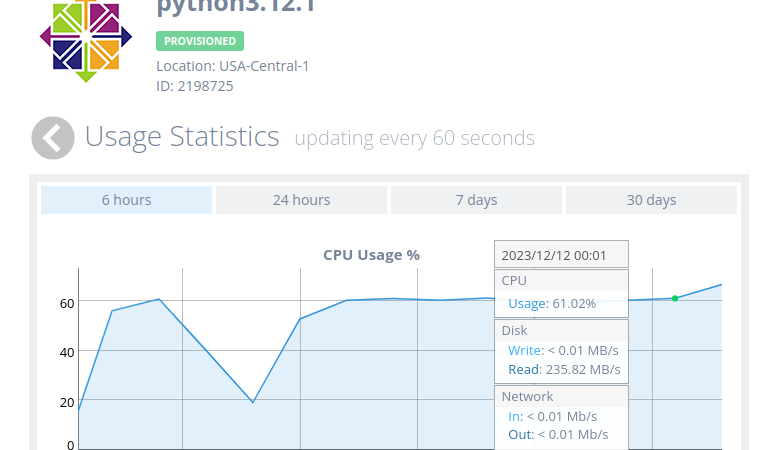
Task: Switch to the 24 hours tab
Action: pos(301,200)
